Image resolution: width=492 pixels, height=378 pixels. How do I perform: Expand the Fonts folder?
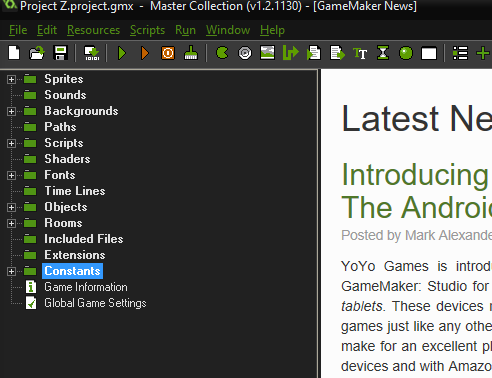click(11, 175)
